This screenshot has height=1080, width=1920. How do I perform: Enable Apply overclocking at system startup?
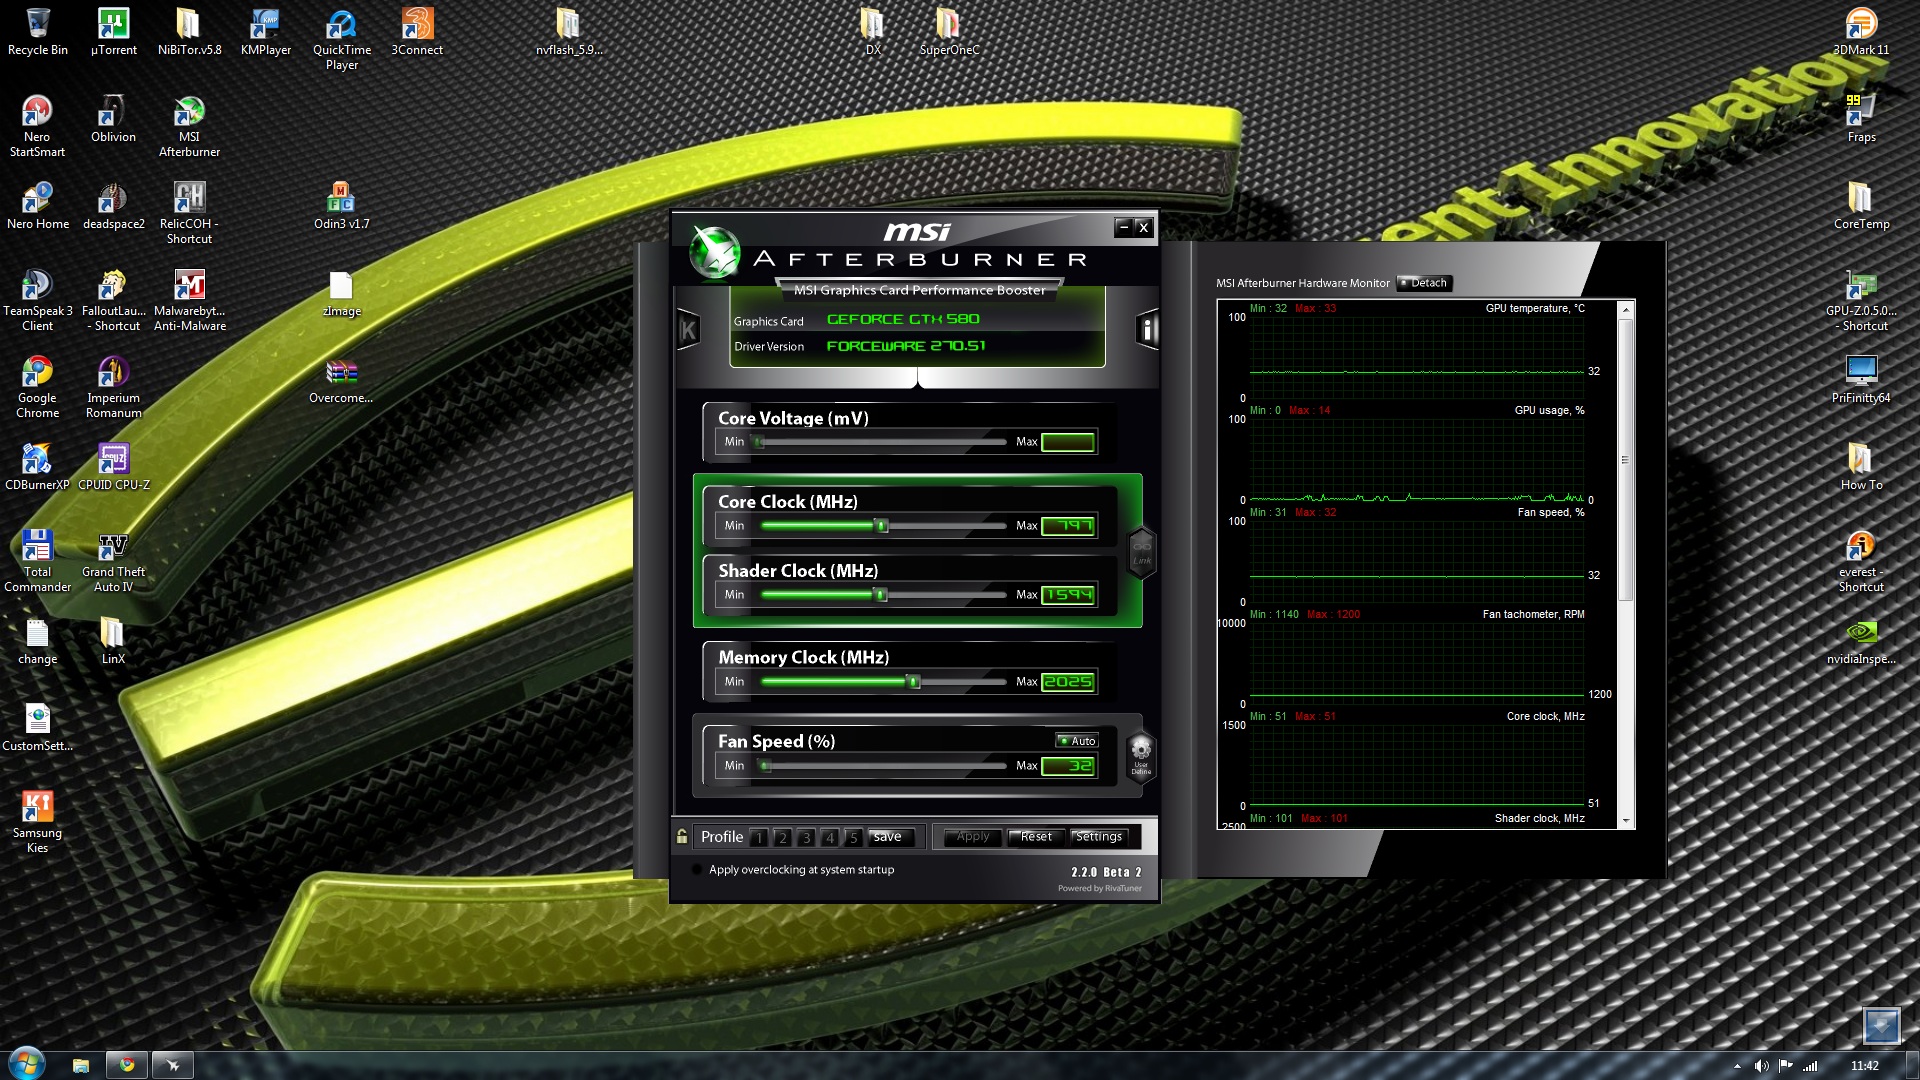coord(697,870)
